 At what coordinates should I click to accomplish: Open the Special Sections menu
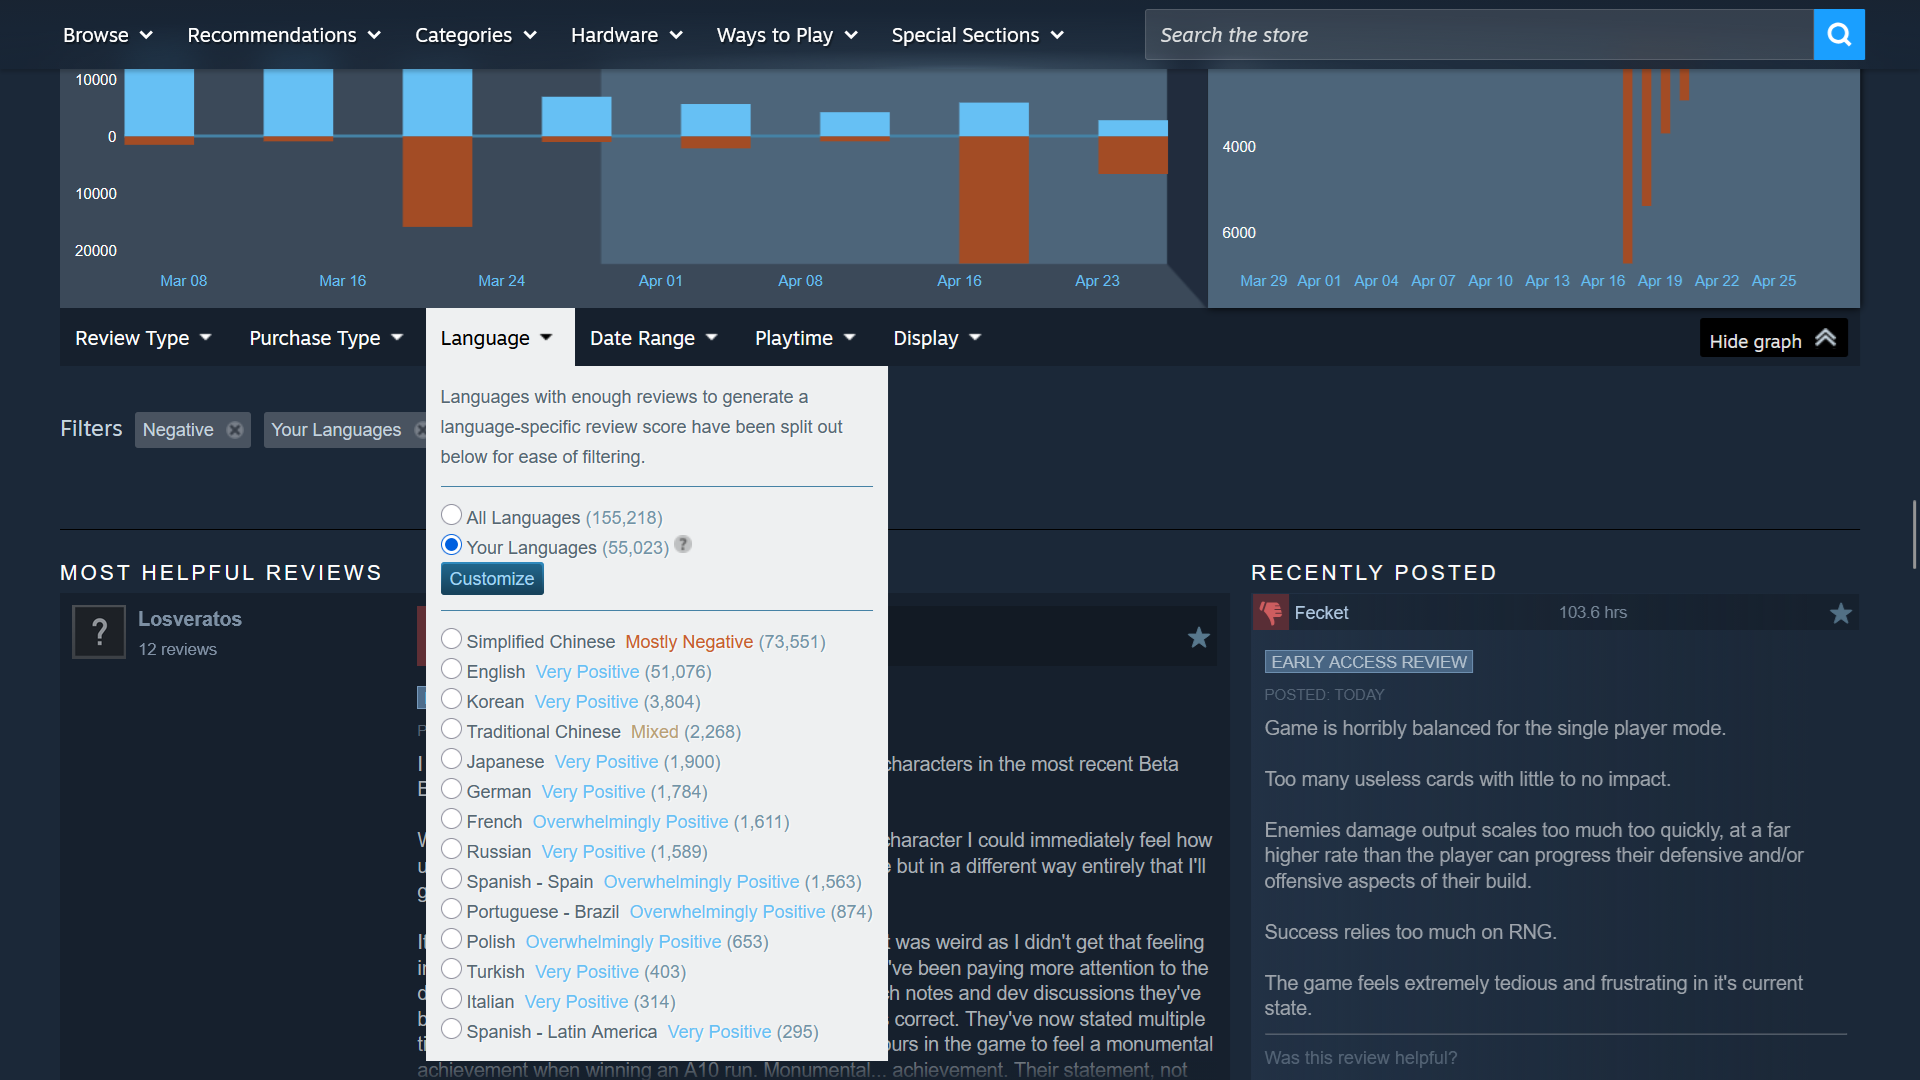tap(976, 35)
